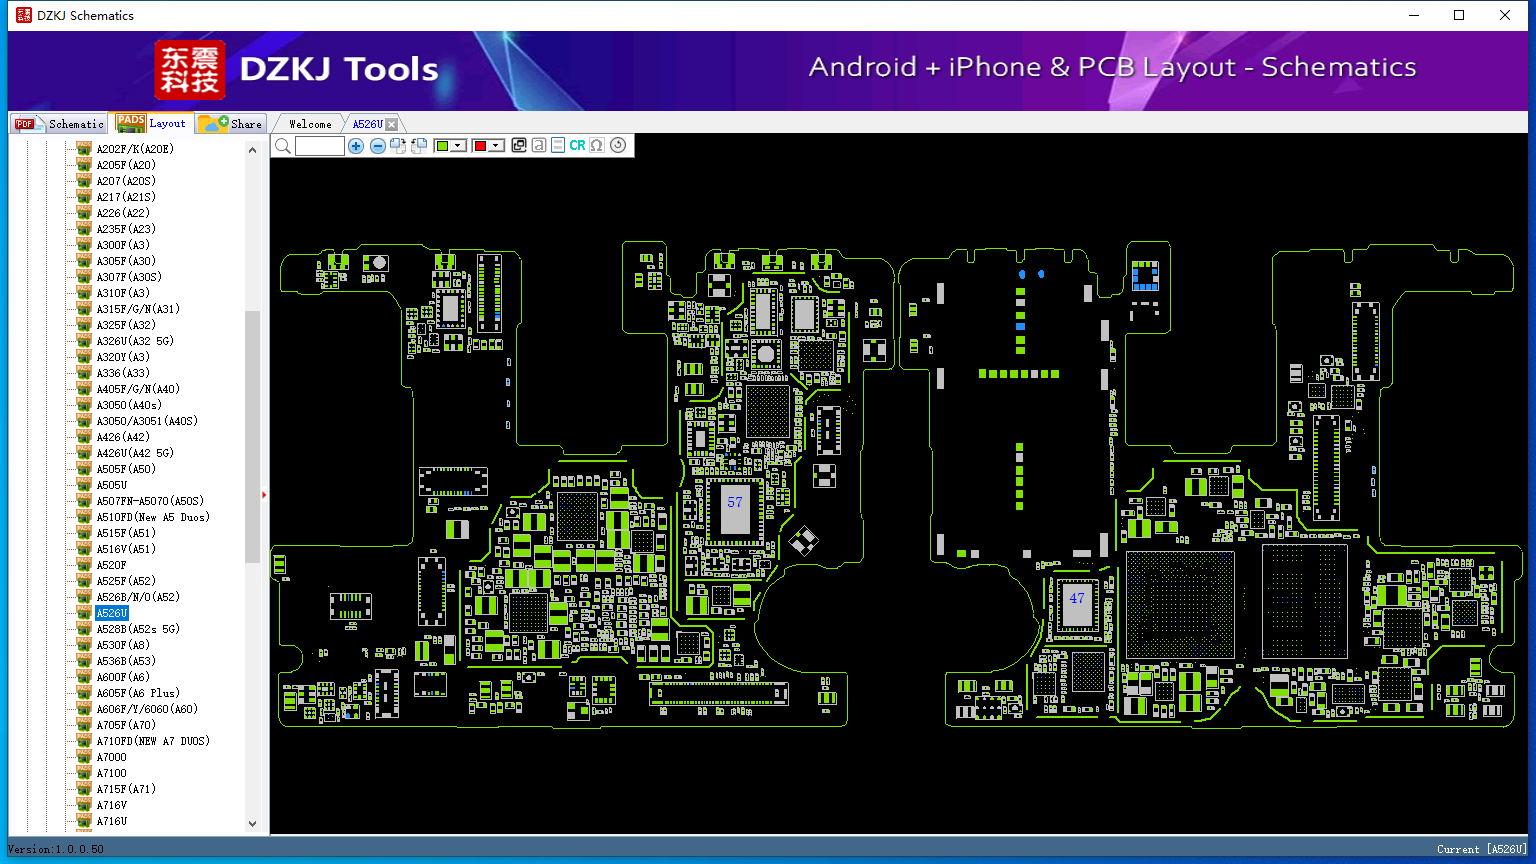Toggle the letter 'a' text label icon
The image size is (1536, 864).
(539, 146)
